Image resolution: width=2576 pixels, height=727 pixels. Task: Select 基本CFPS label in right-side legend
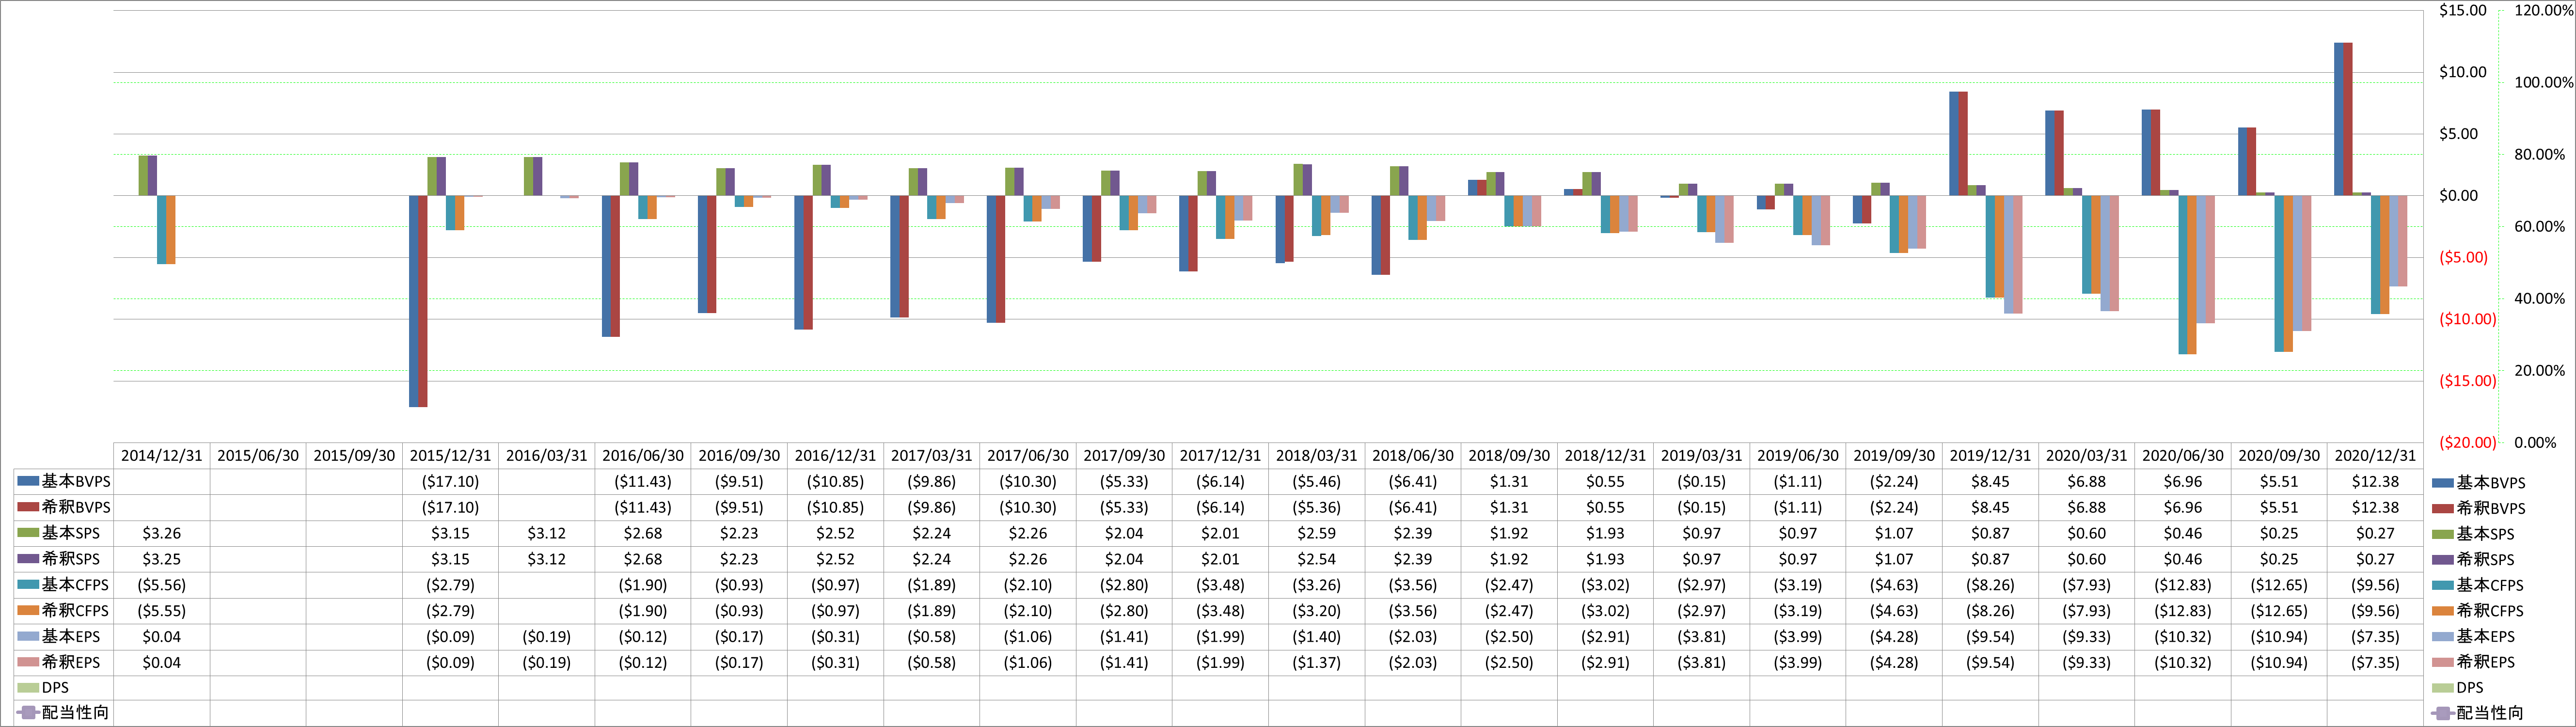click(2490, 585)
